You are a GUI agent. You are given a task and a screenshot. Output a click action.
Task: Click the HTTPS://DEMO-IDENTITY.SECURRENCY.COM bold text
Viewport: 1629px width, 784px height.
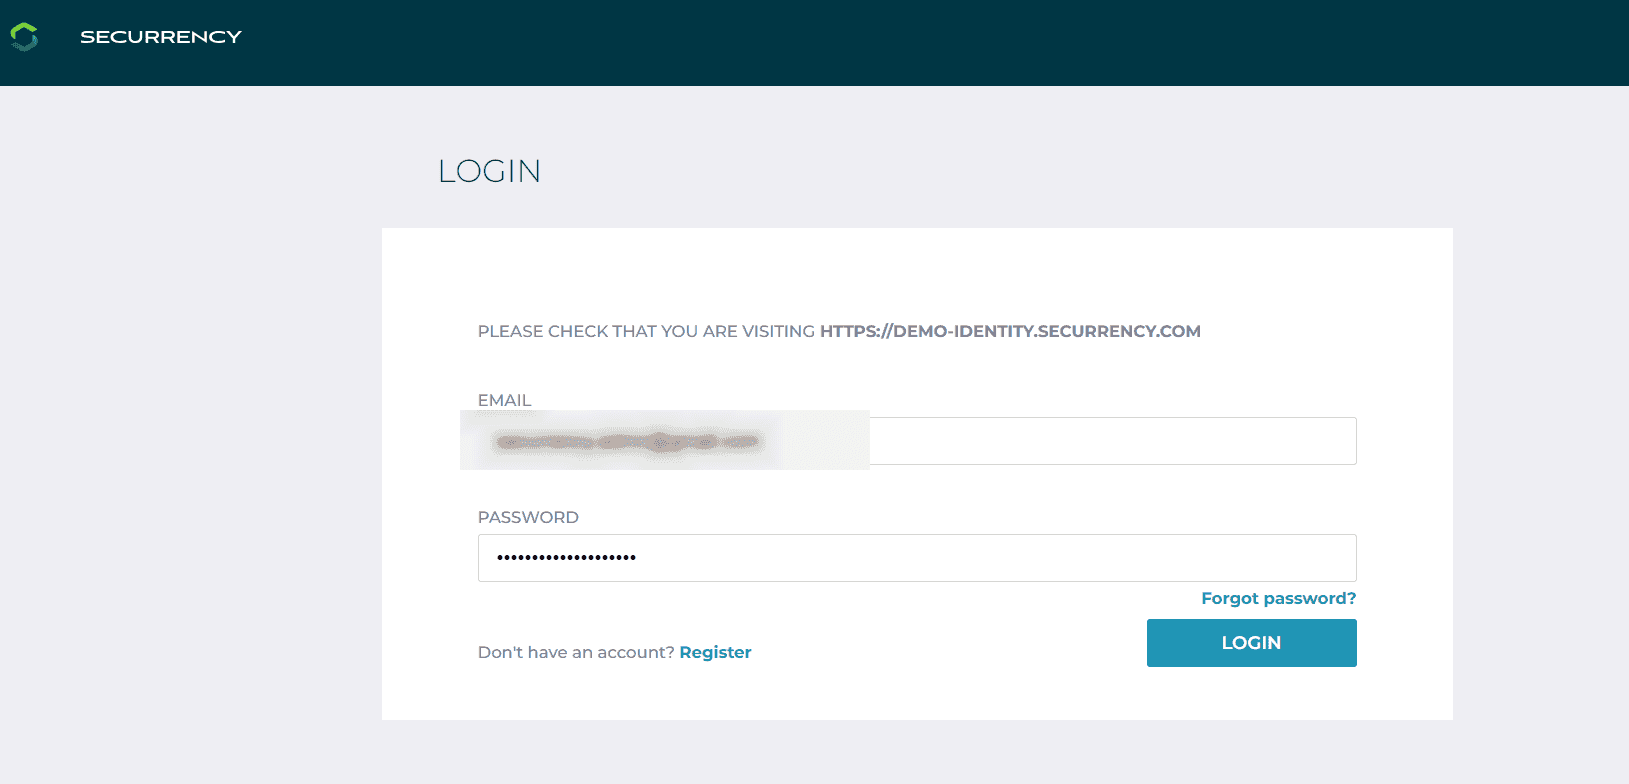(x=1010, y=331)
